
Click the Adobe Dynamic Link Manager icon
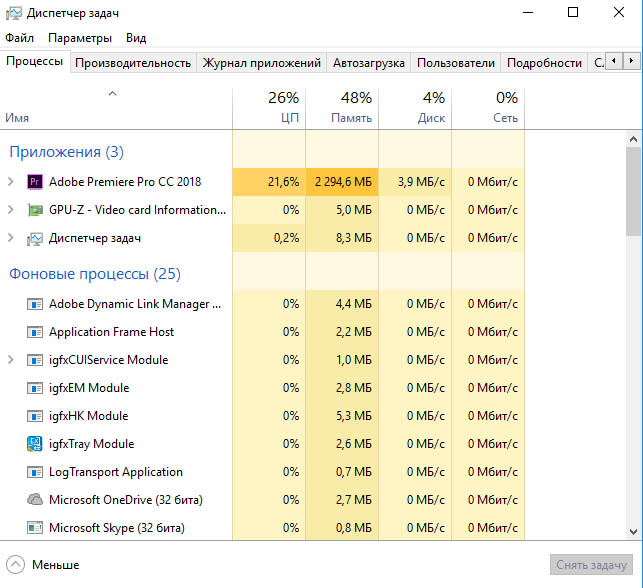pyautogui.click(x=35, y=304)
